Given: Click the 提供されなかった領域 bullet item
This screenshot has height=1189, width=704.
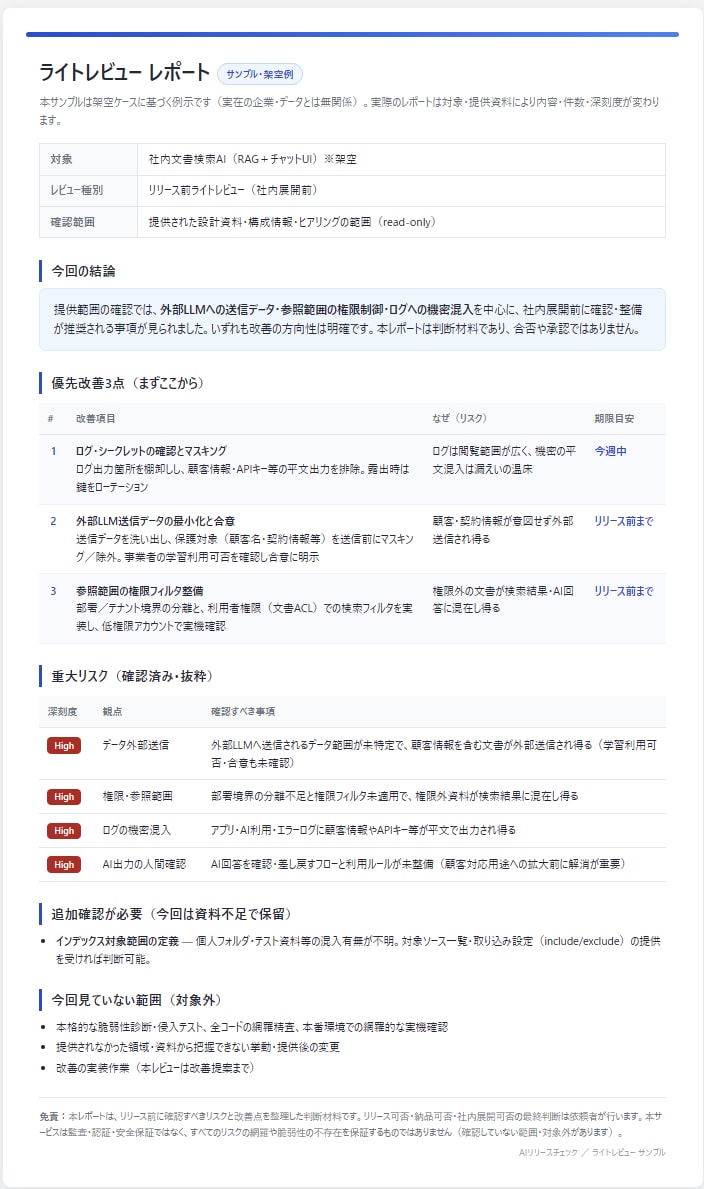Looking at the screenshot, I should pyautogui.click(x=198, y=1047).
